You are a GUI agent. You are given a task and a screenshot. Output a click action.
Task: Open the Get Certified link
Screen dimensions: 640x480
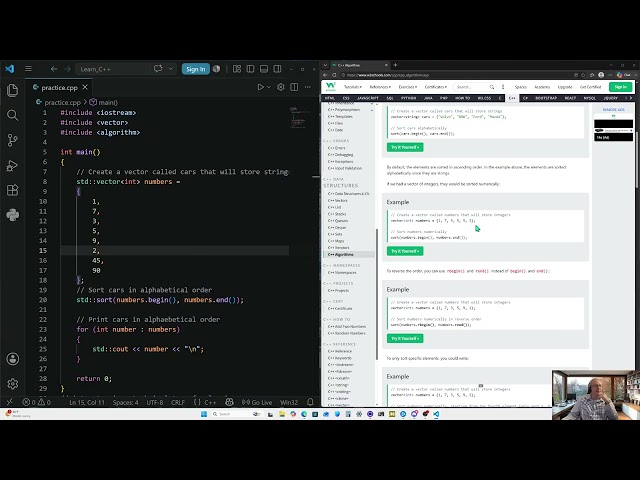click(x=591, y=87)
